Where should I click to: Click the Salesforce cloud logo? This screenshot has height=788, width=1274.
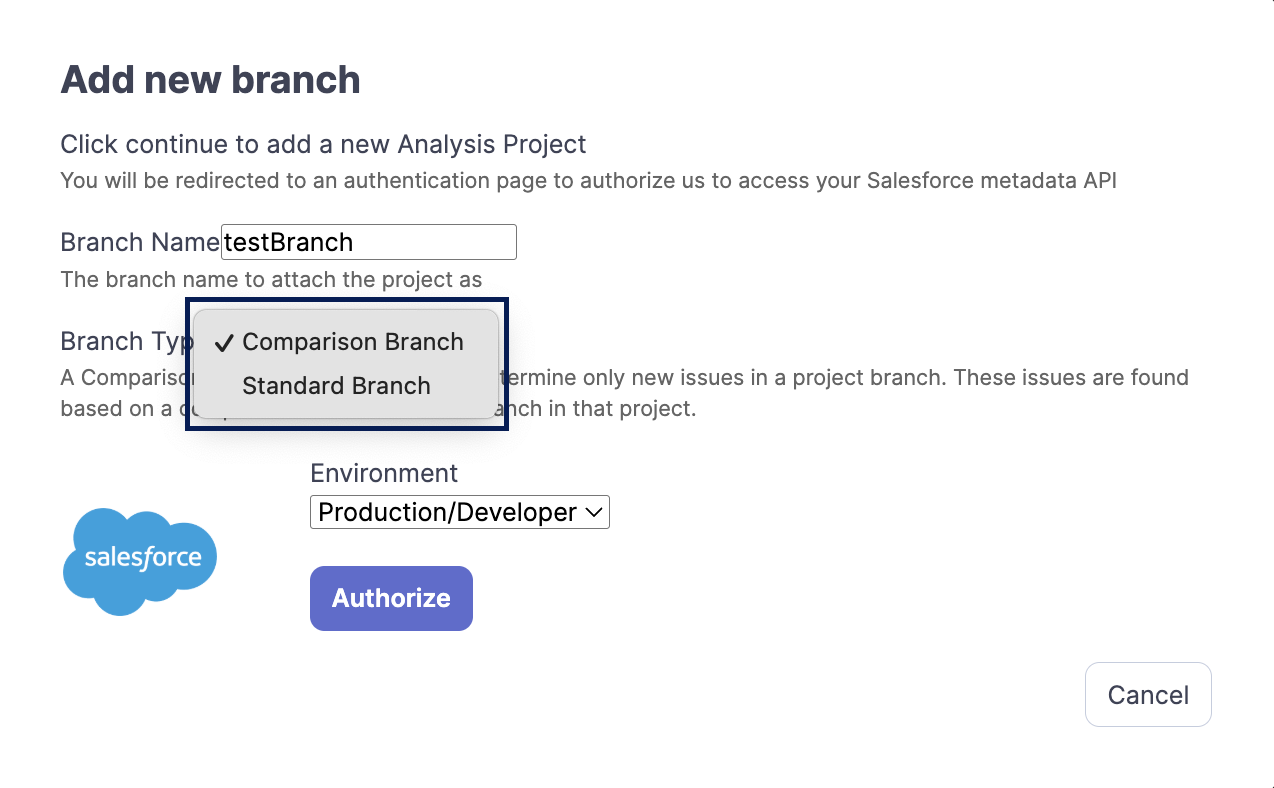pos(140,560)
